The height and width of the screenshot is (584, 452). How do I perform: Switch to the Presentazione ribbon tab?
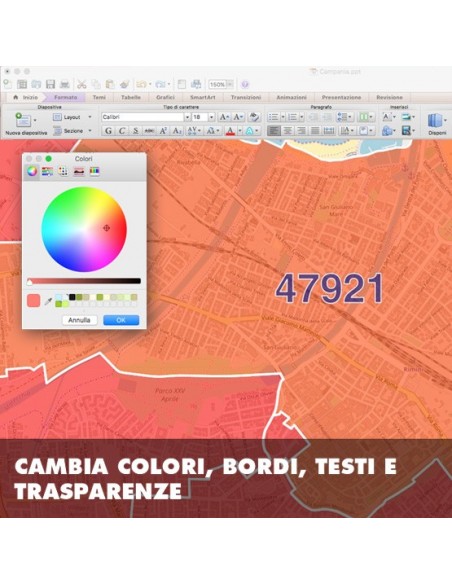pyautogui.click(x=341, y=97)
